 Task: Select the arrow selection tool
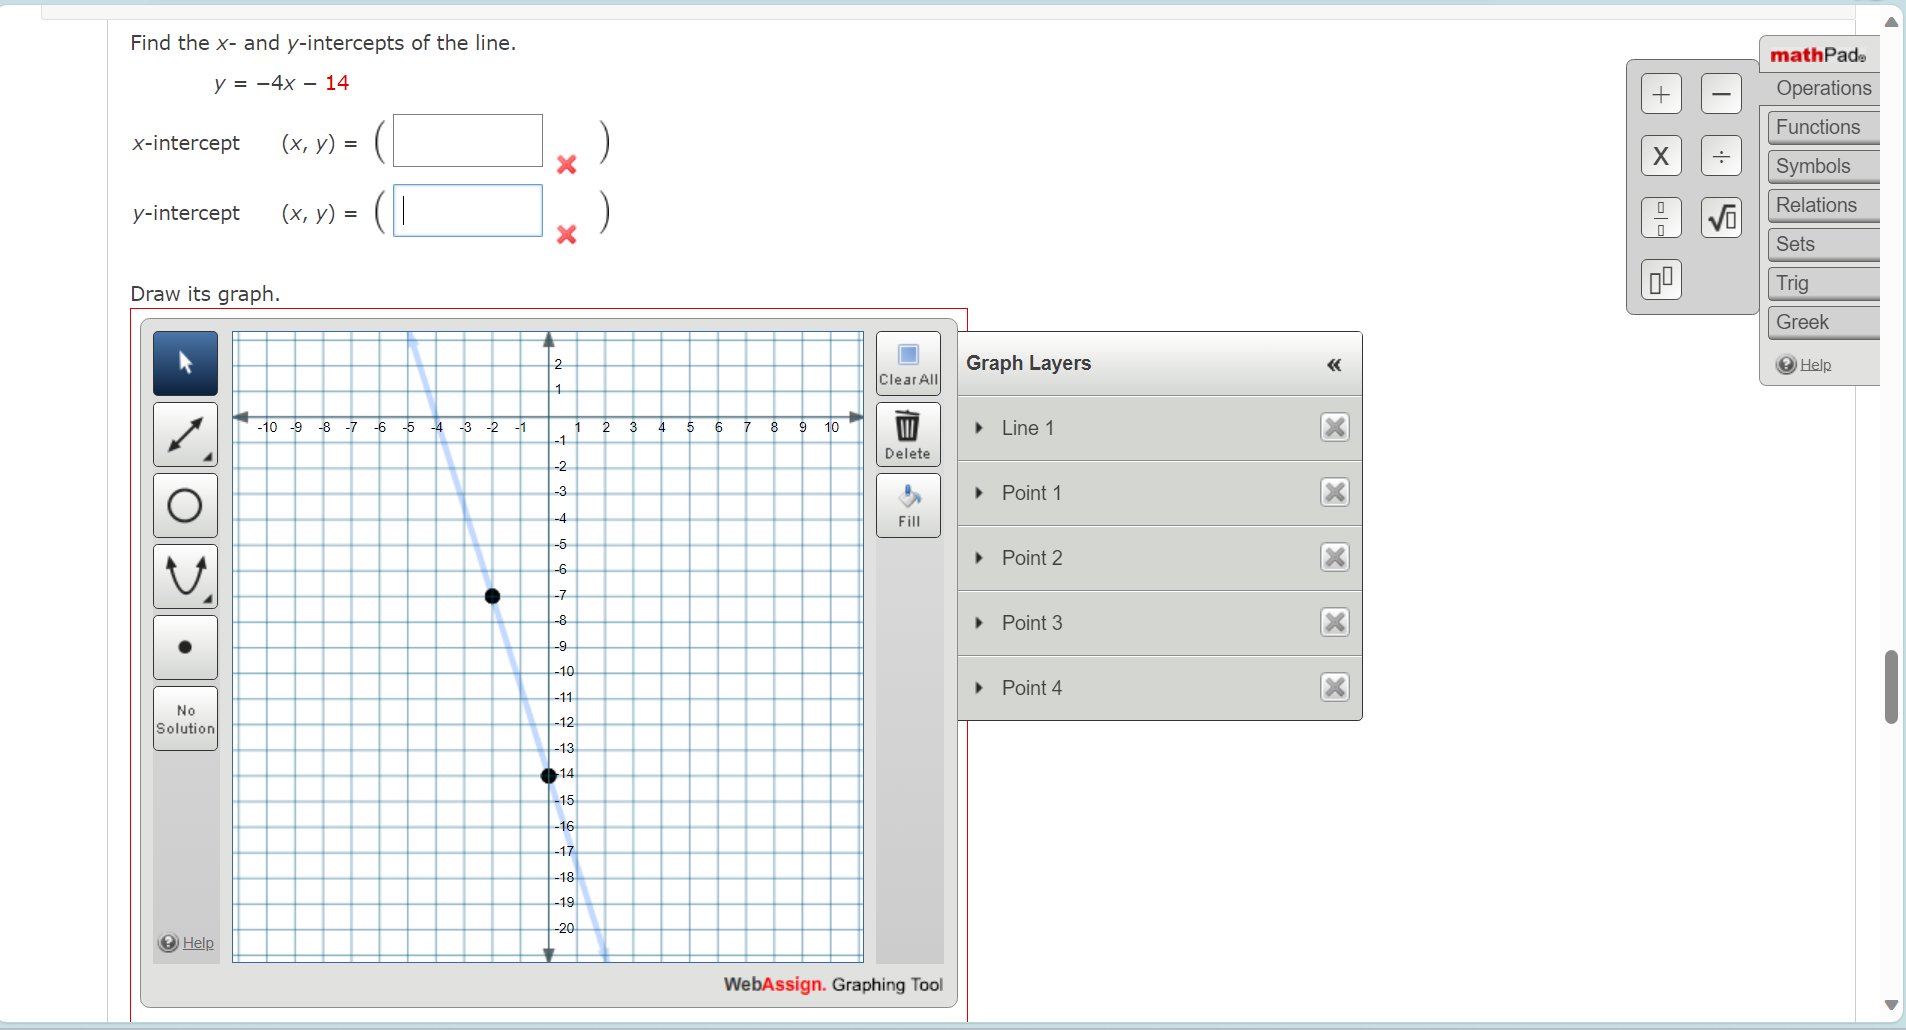tap(184, 363)
